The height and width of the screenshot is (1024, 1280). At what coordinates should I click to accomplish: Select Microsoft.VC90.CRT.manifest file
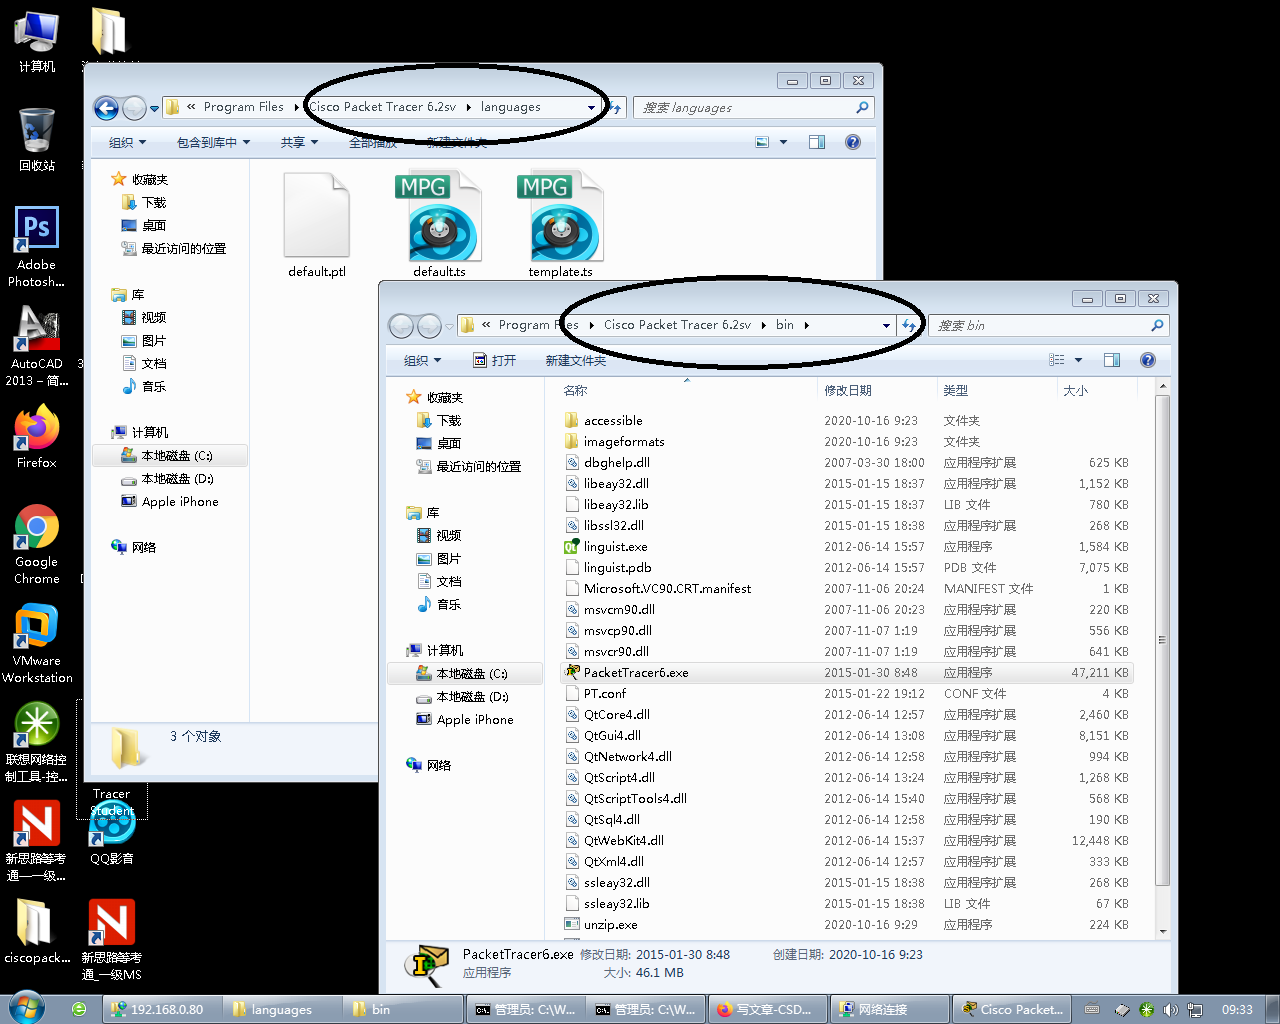click(x=667, y=589)
